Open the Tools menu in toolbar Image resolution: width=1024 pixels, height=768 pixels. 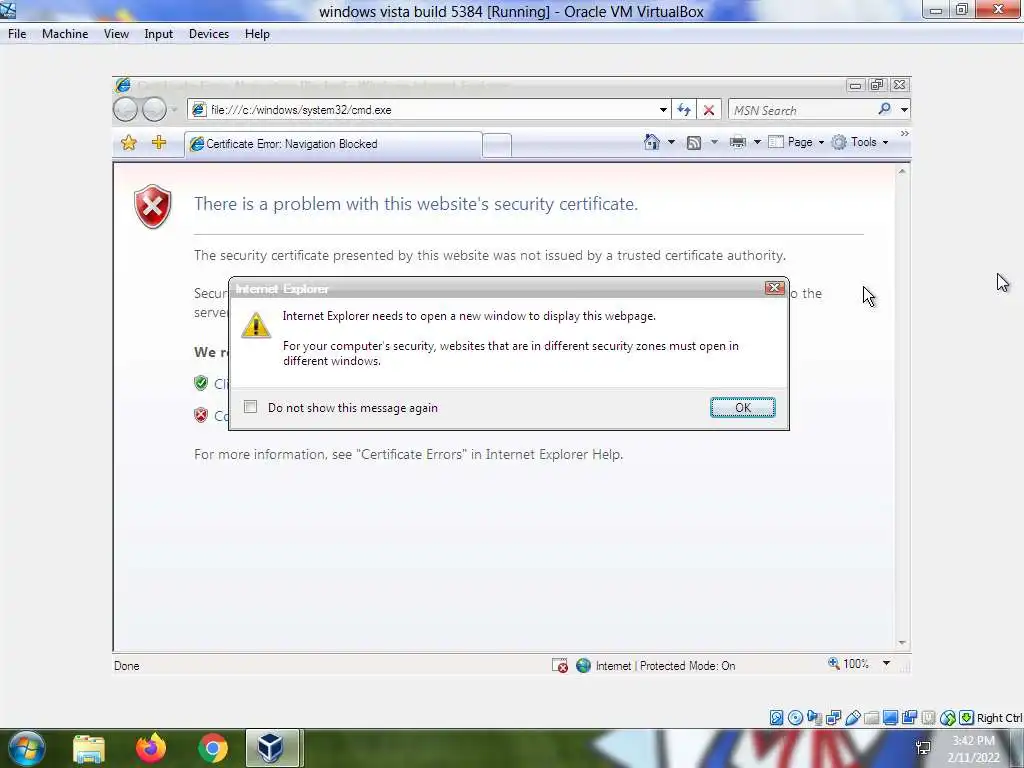tap(859, 142)
